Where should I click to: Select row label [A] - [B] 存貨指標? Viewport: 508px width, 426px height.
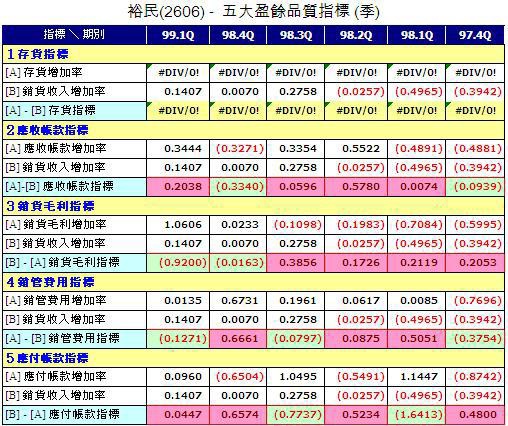click(74, 111)
